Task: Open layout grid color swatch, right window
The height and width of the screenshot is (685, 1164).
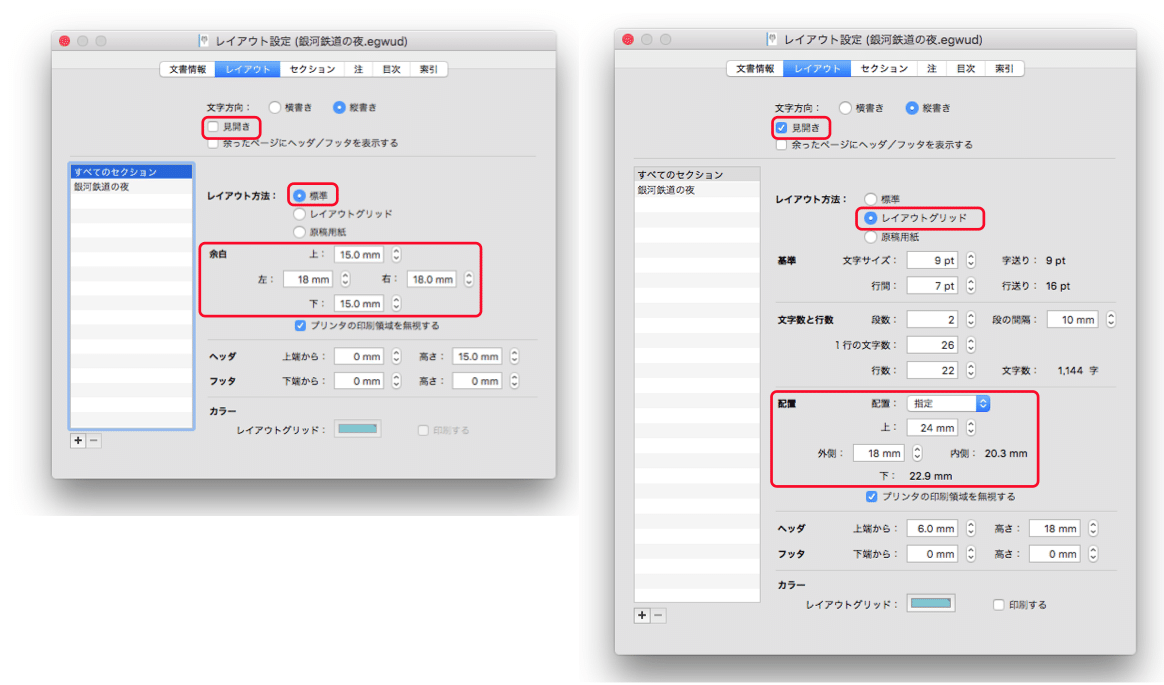Action: 931,603
